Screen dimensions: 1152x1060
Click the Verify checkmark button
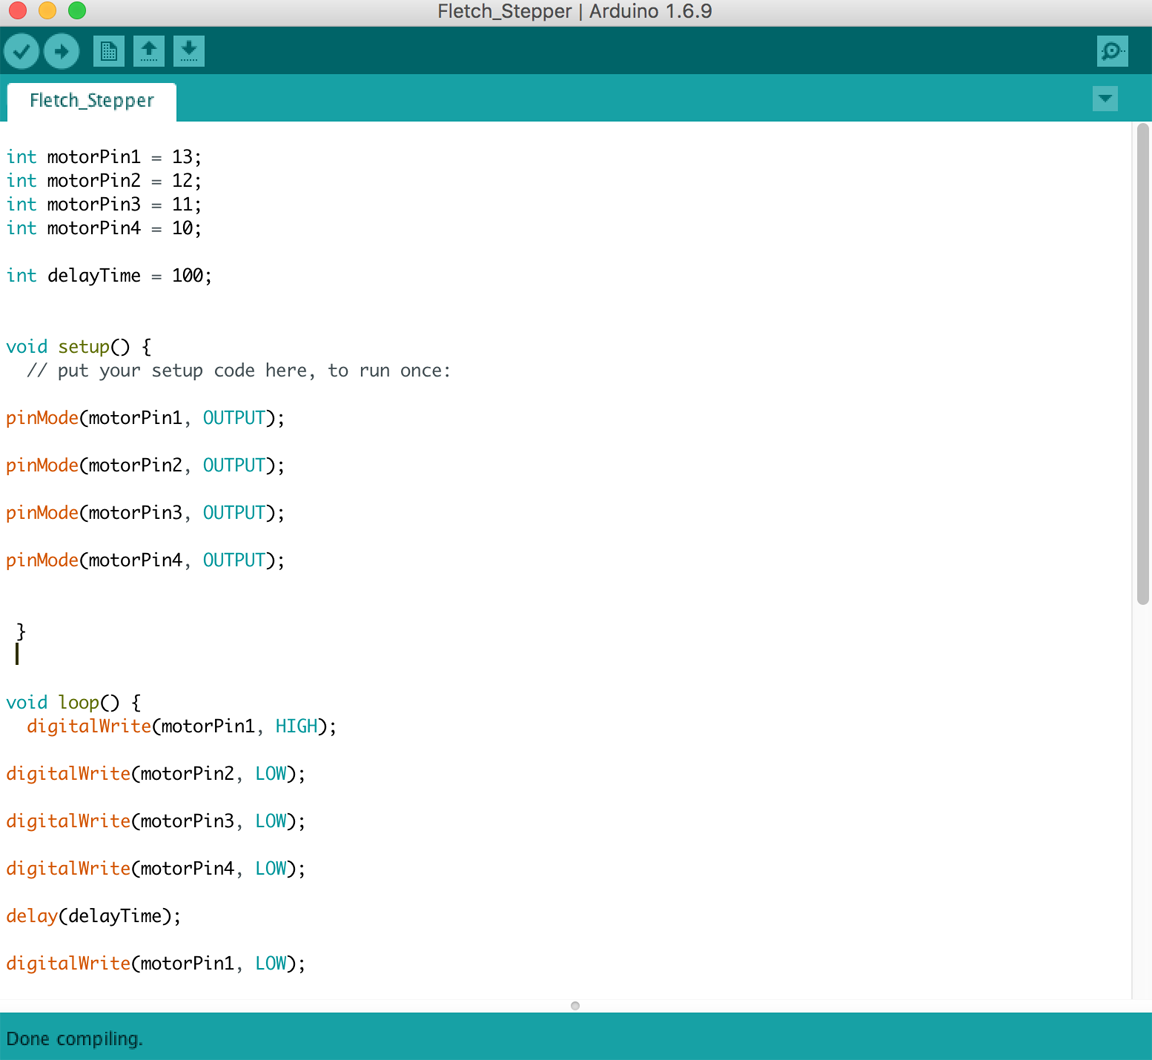(x=21, y=51)
